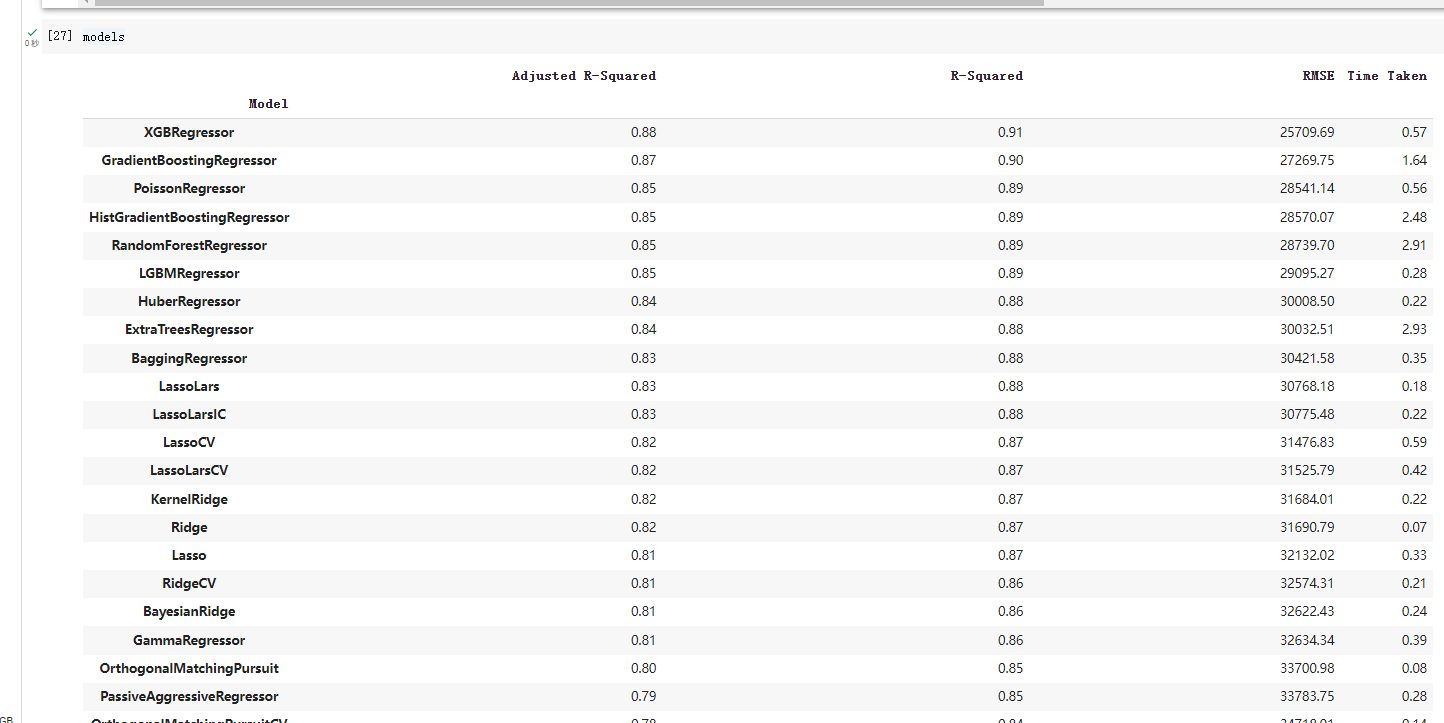
Task: Click the 'models' code input of cell 27
Action: click(104, 37)
